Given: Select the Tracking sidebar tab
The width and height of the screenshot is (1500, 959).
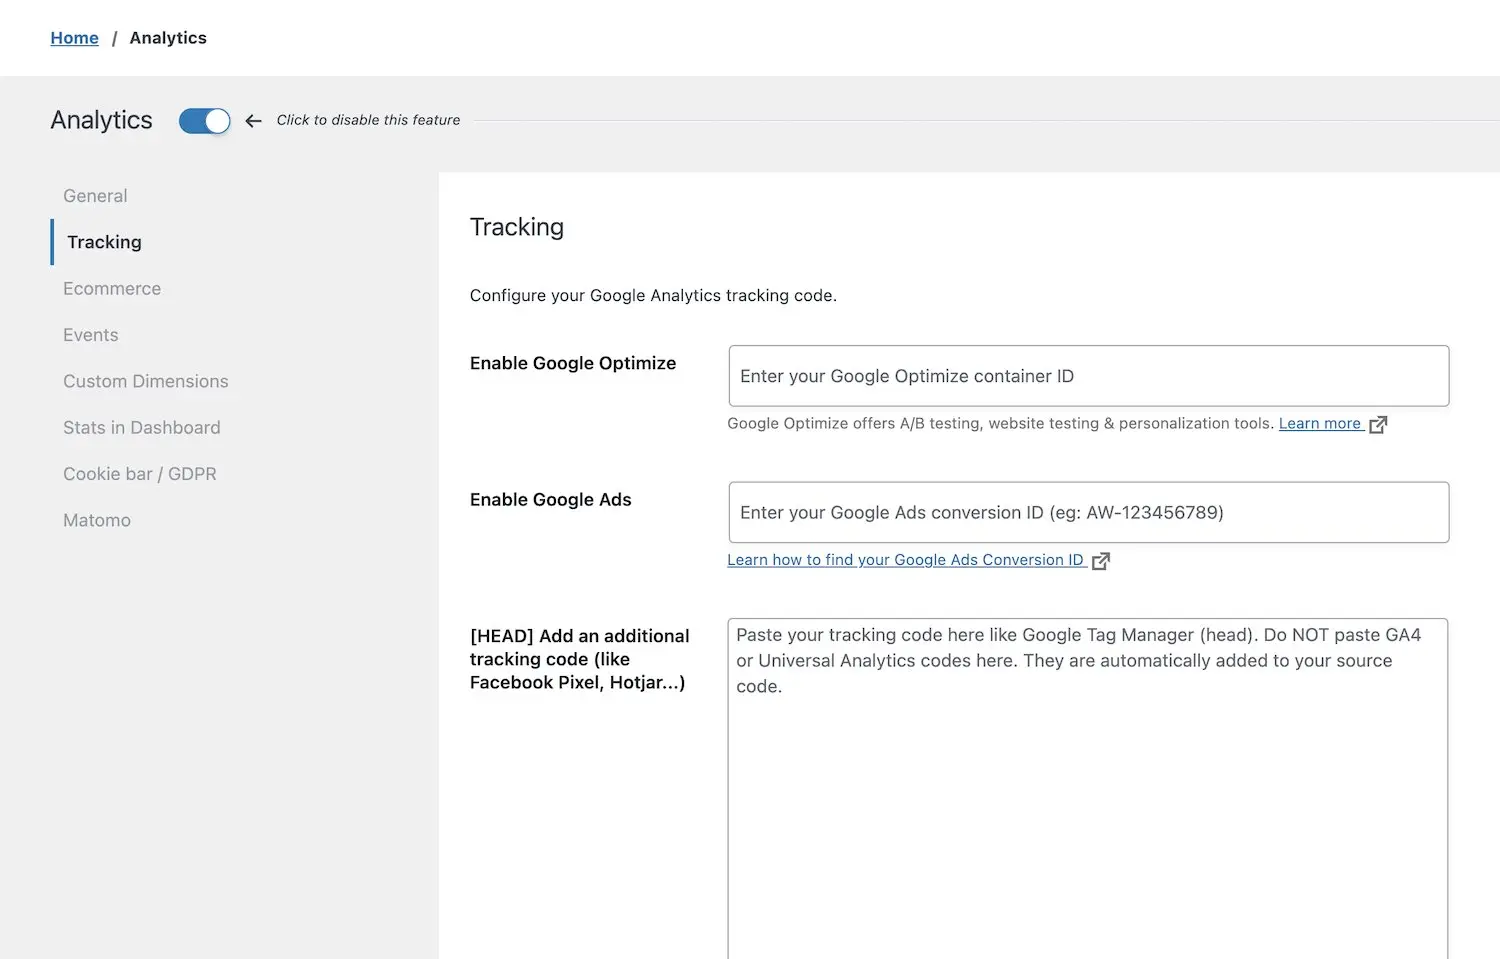Looking at the screenshot, I should click(104, 242).
